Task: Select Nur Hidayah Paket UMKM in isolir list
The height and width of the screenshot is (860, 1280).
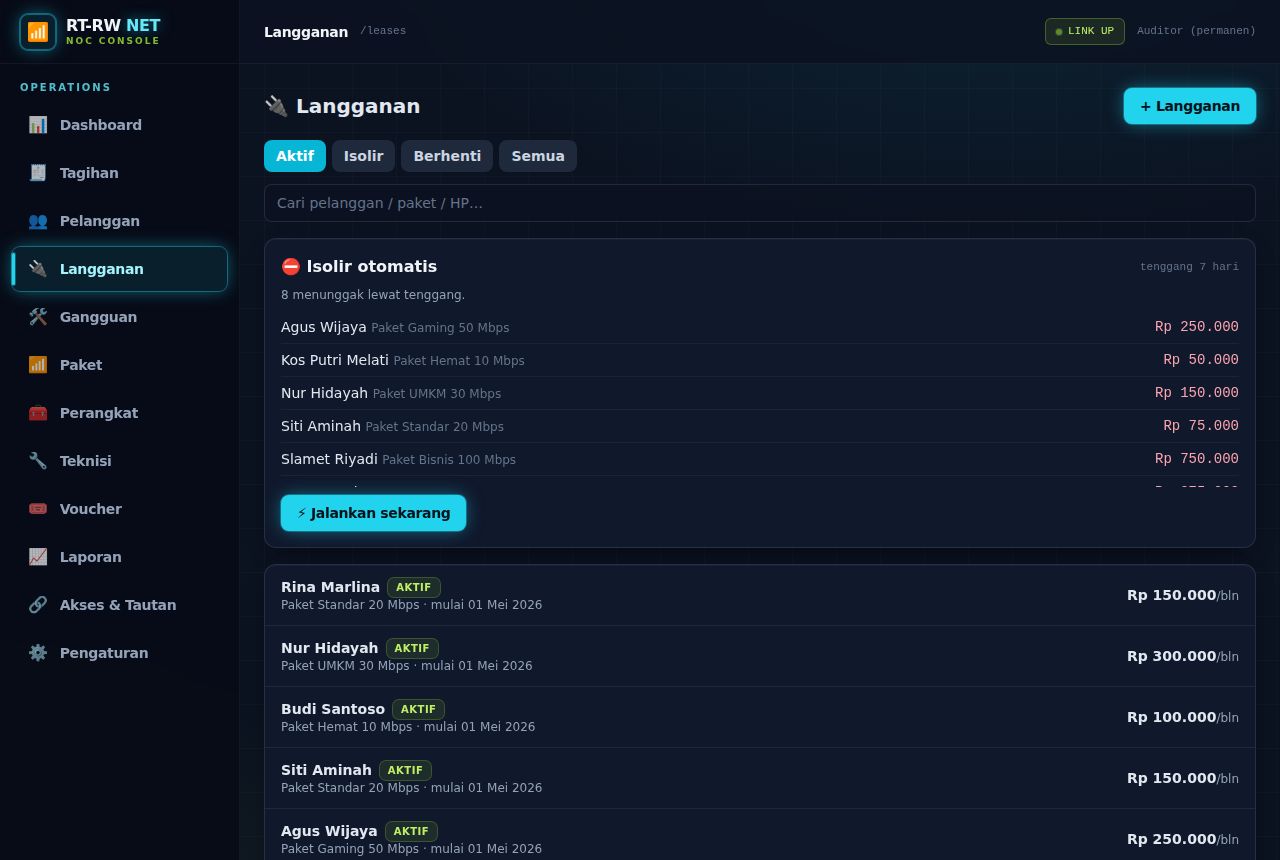Action: tap(760, 393)
